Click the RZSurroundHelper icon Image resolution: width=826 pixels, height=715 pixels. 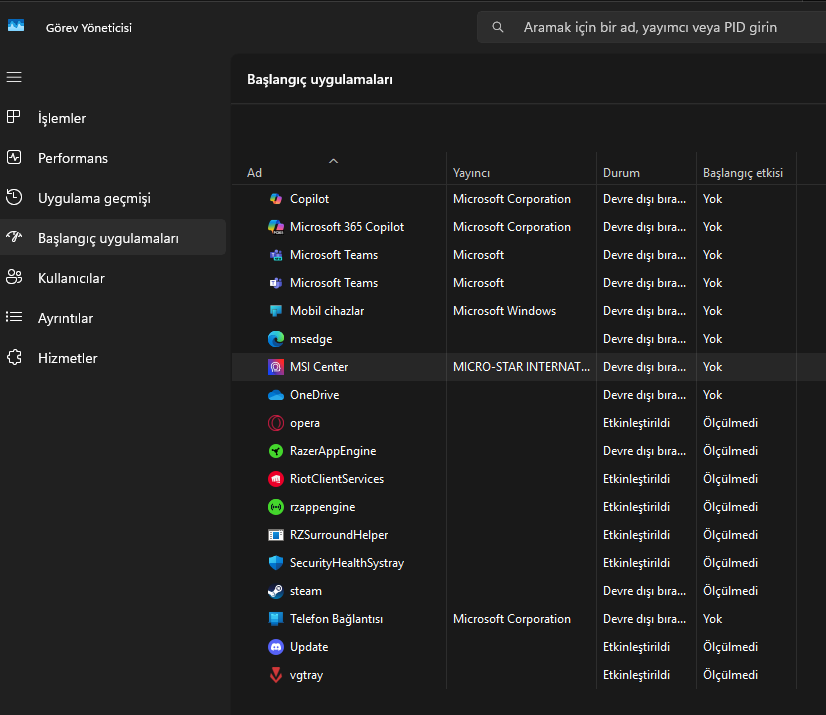click(276, 535)
